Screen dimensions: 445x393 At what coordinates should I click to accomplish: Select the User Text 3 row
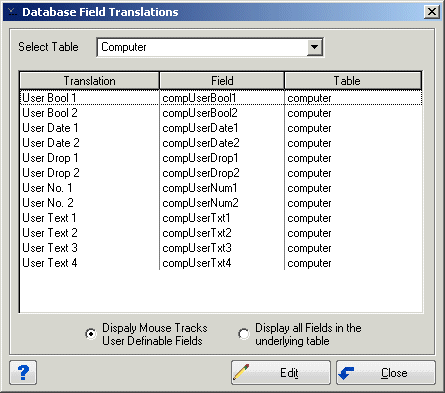point(221,248)
